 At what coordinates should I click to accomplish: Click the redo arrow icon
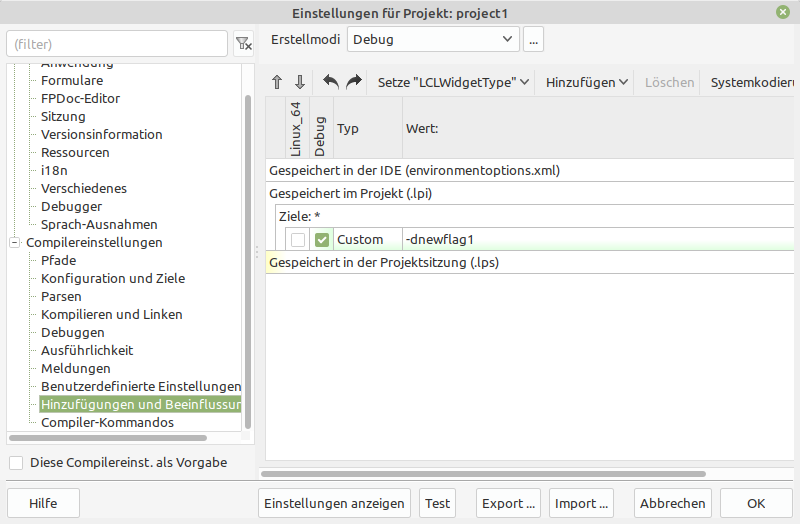(353, 82)
